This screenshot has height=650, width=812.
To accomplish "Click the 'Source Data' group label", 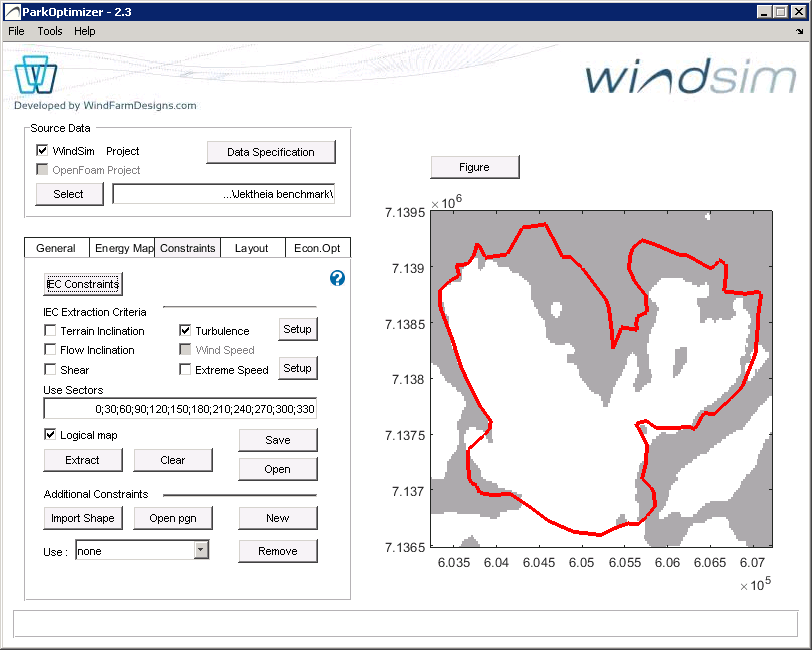I will coord(61,128).
